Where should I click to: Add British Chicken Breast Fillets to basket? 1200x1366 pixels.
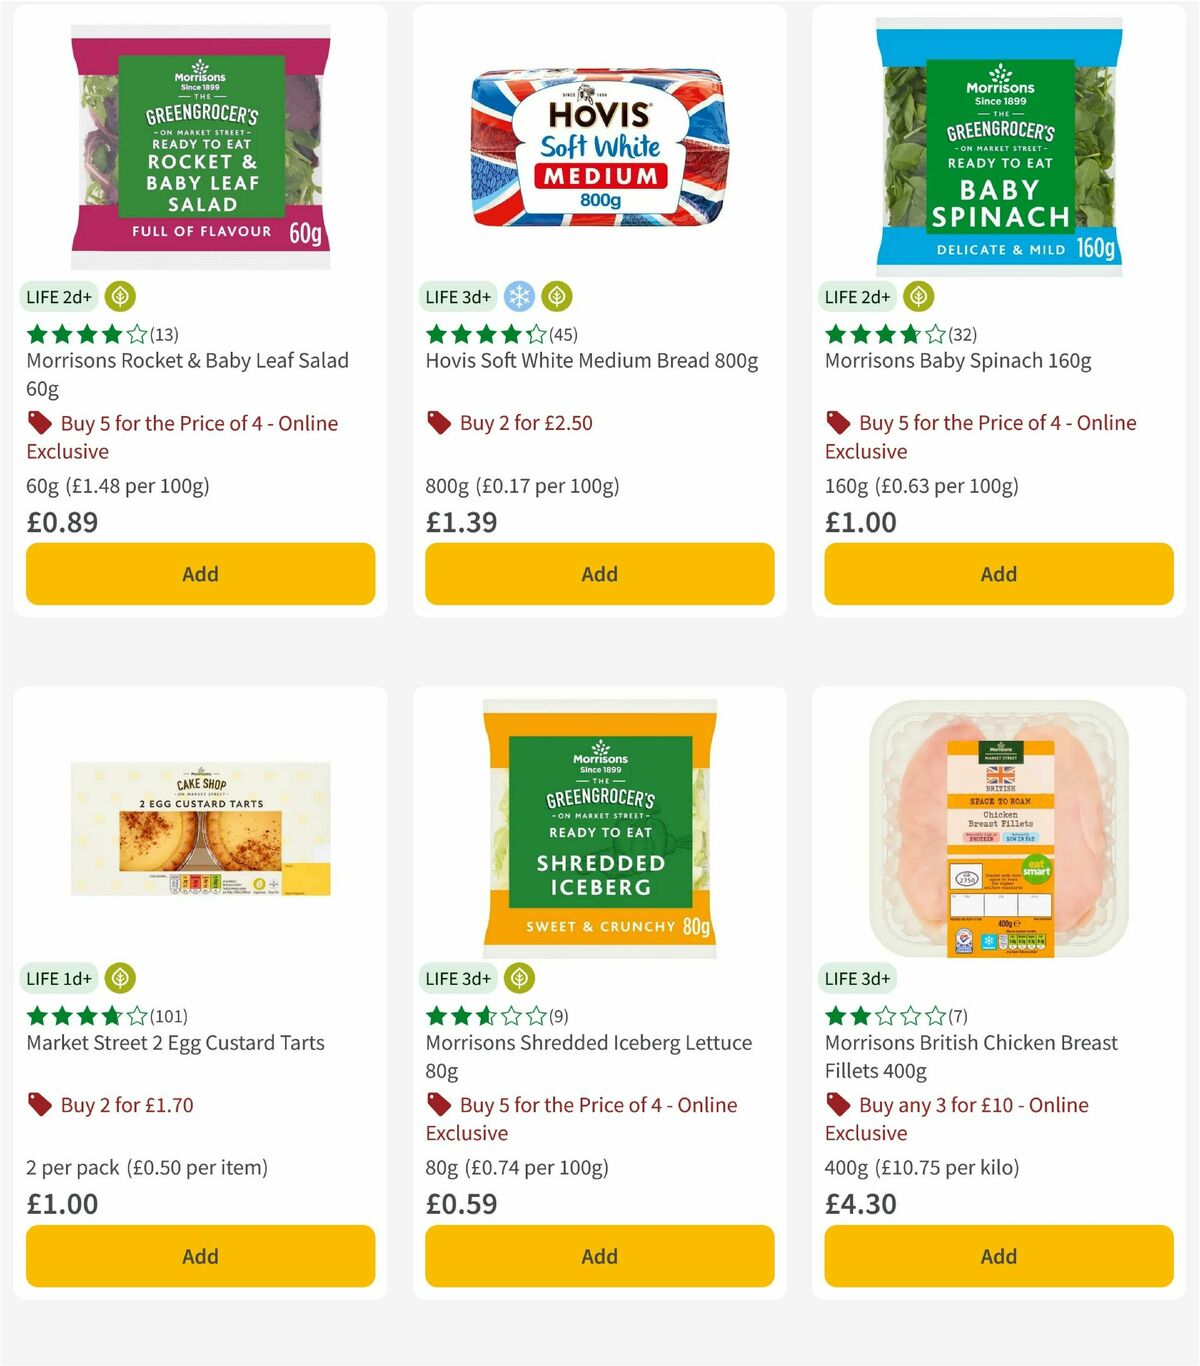(998, 1256)
